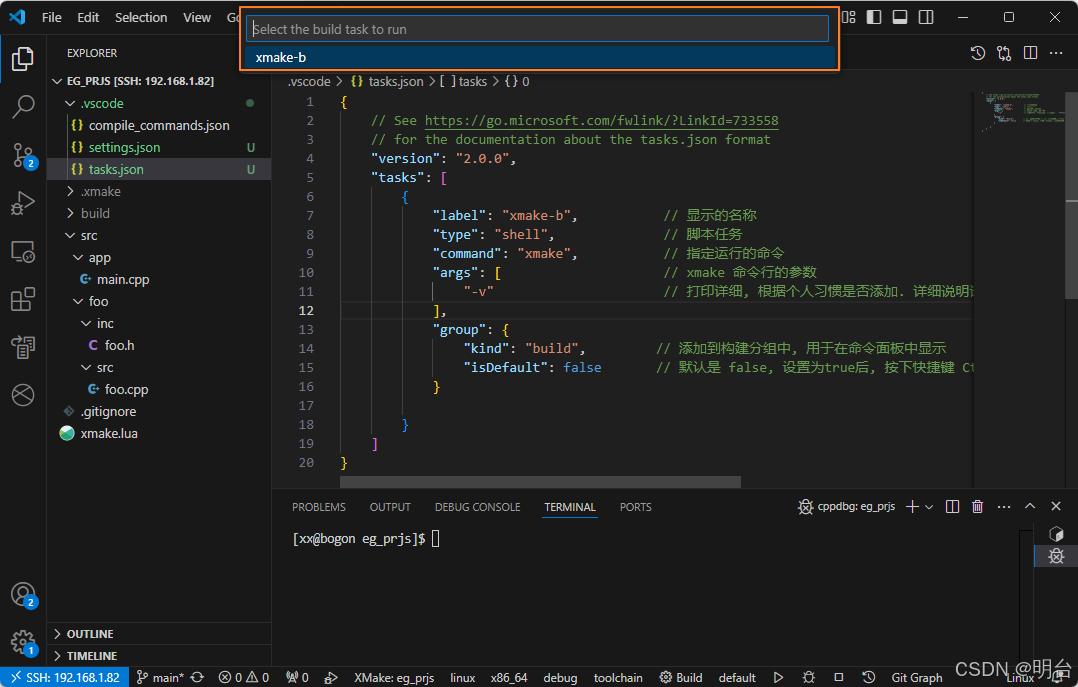Image resolution: width=1078 pixels, height=687 pixels.
Task: Focus the 'Select the build task to run' input
Action: tap(537, 29)
